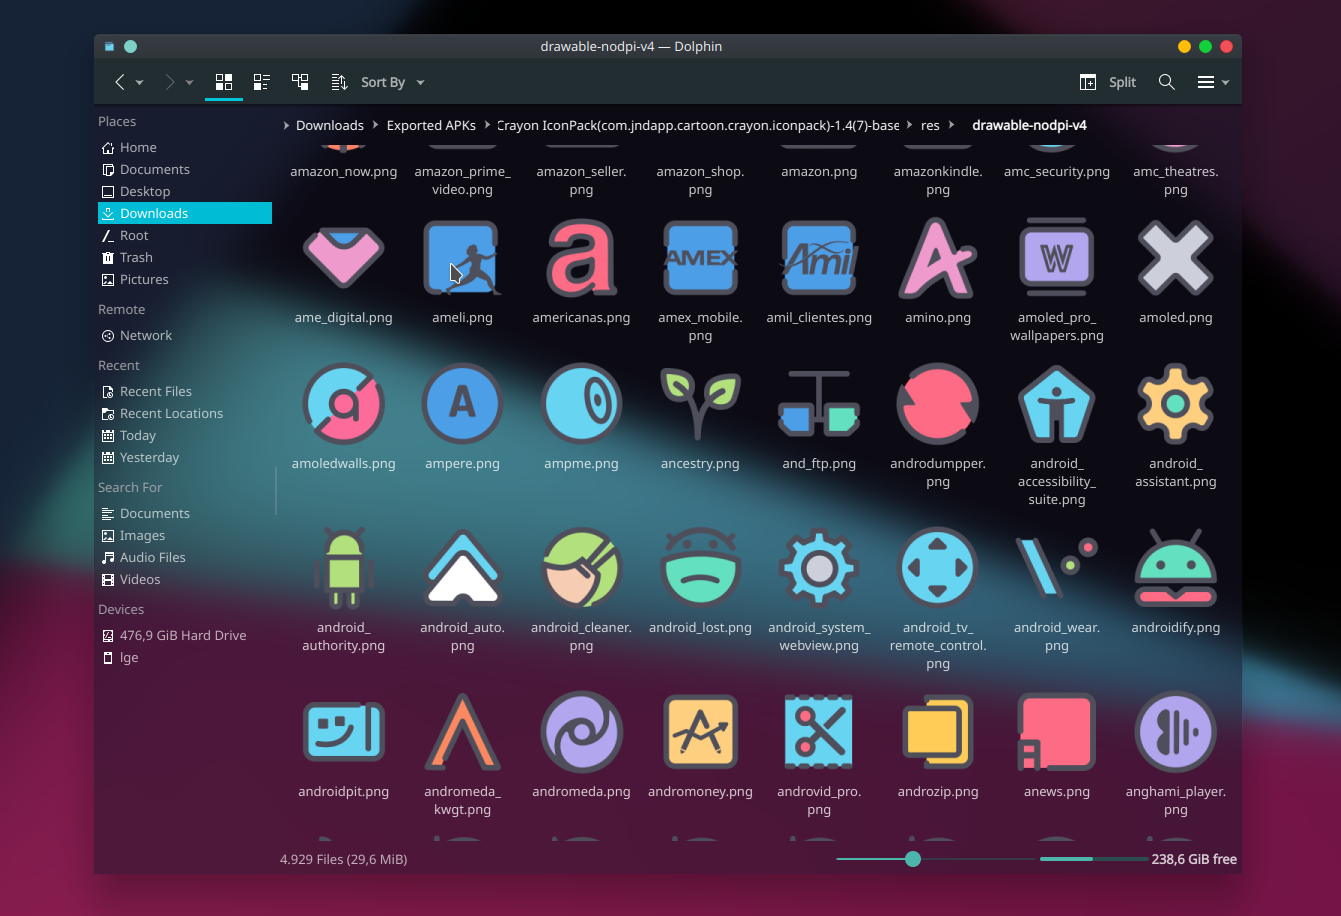
Task: Select the ampme.png icon
Action: point(581,404)
